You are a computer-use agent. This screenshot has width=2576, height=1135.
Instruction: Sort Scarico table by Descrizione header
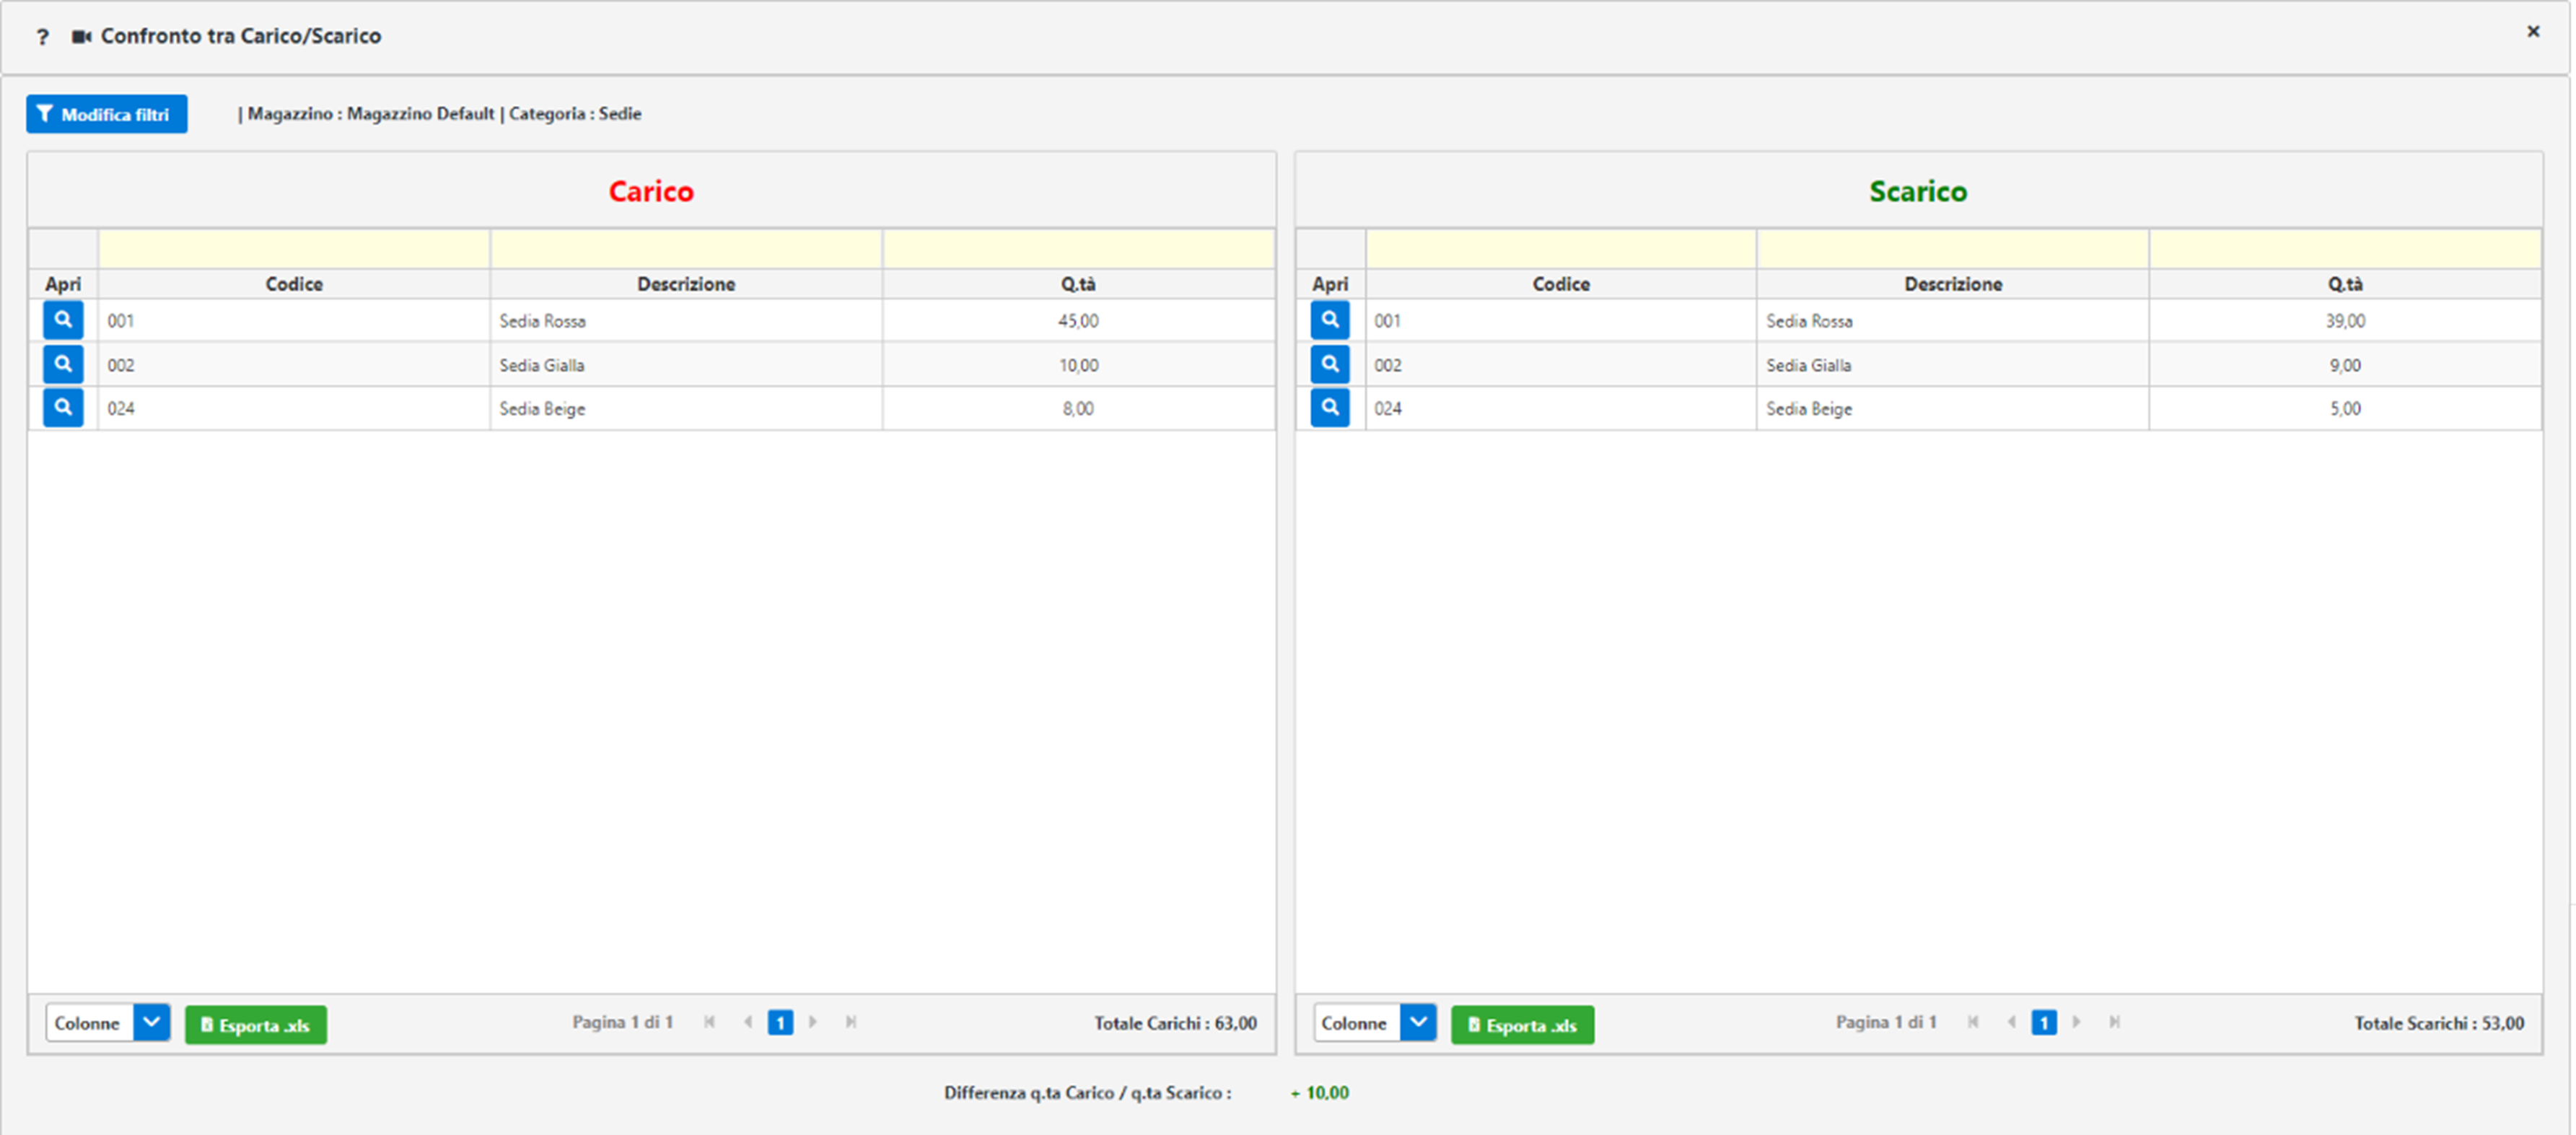(1953, 284)
